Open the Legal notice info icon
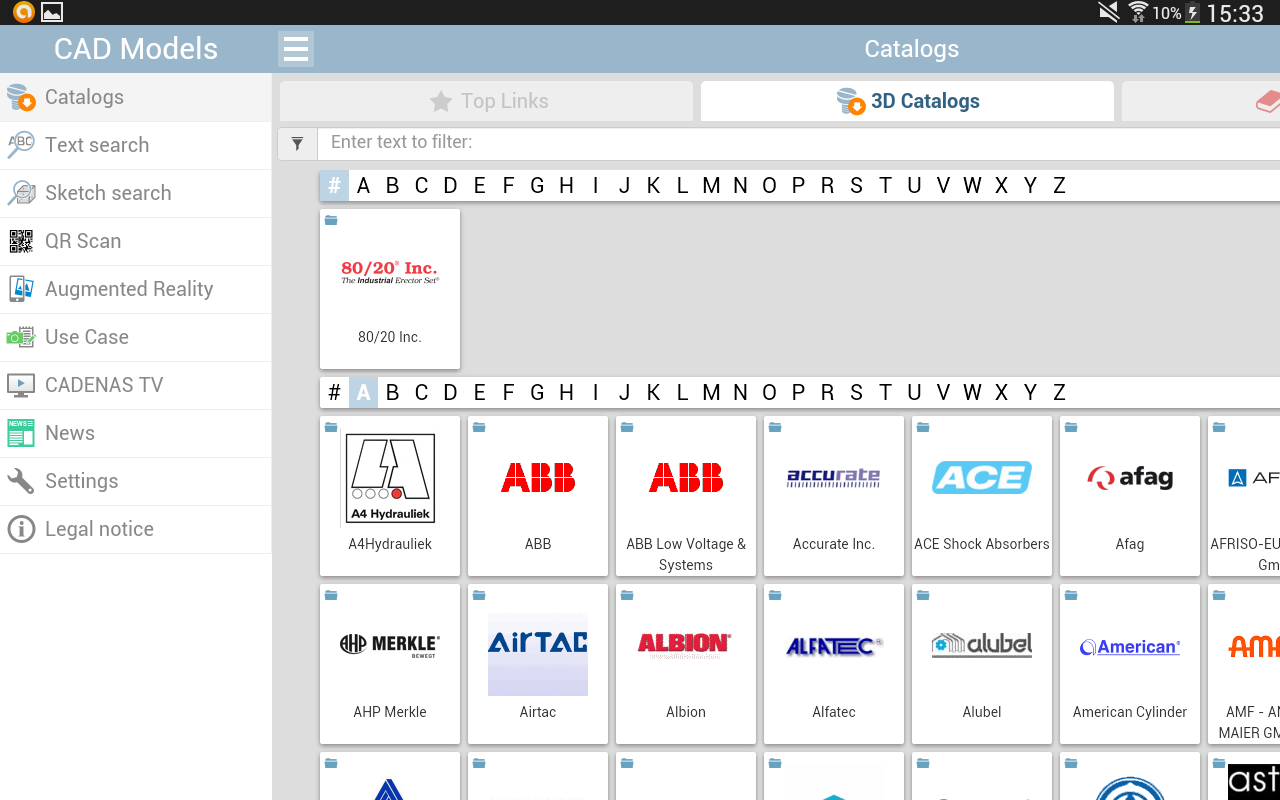 click(21, 529)
